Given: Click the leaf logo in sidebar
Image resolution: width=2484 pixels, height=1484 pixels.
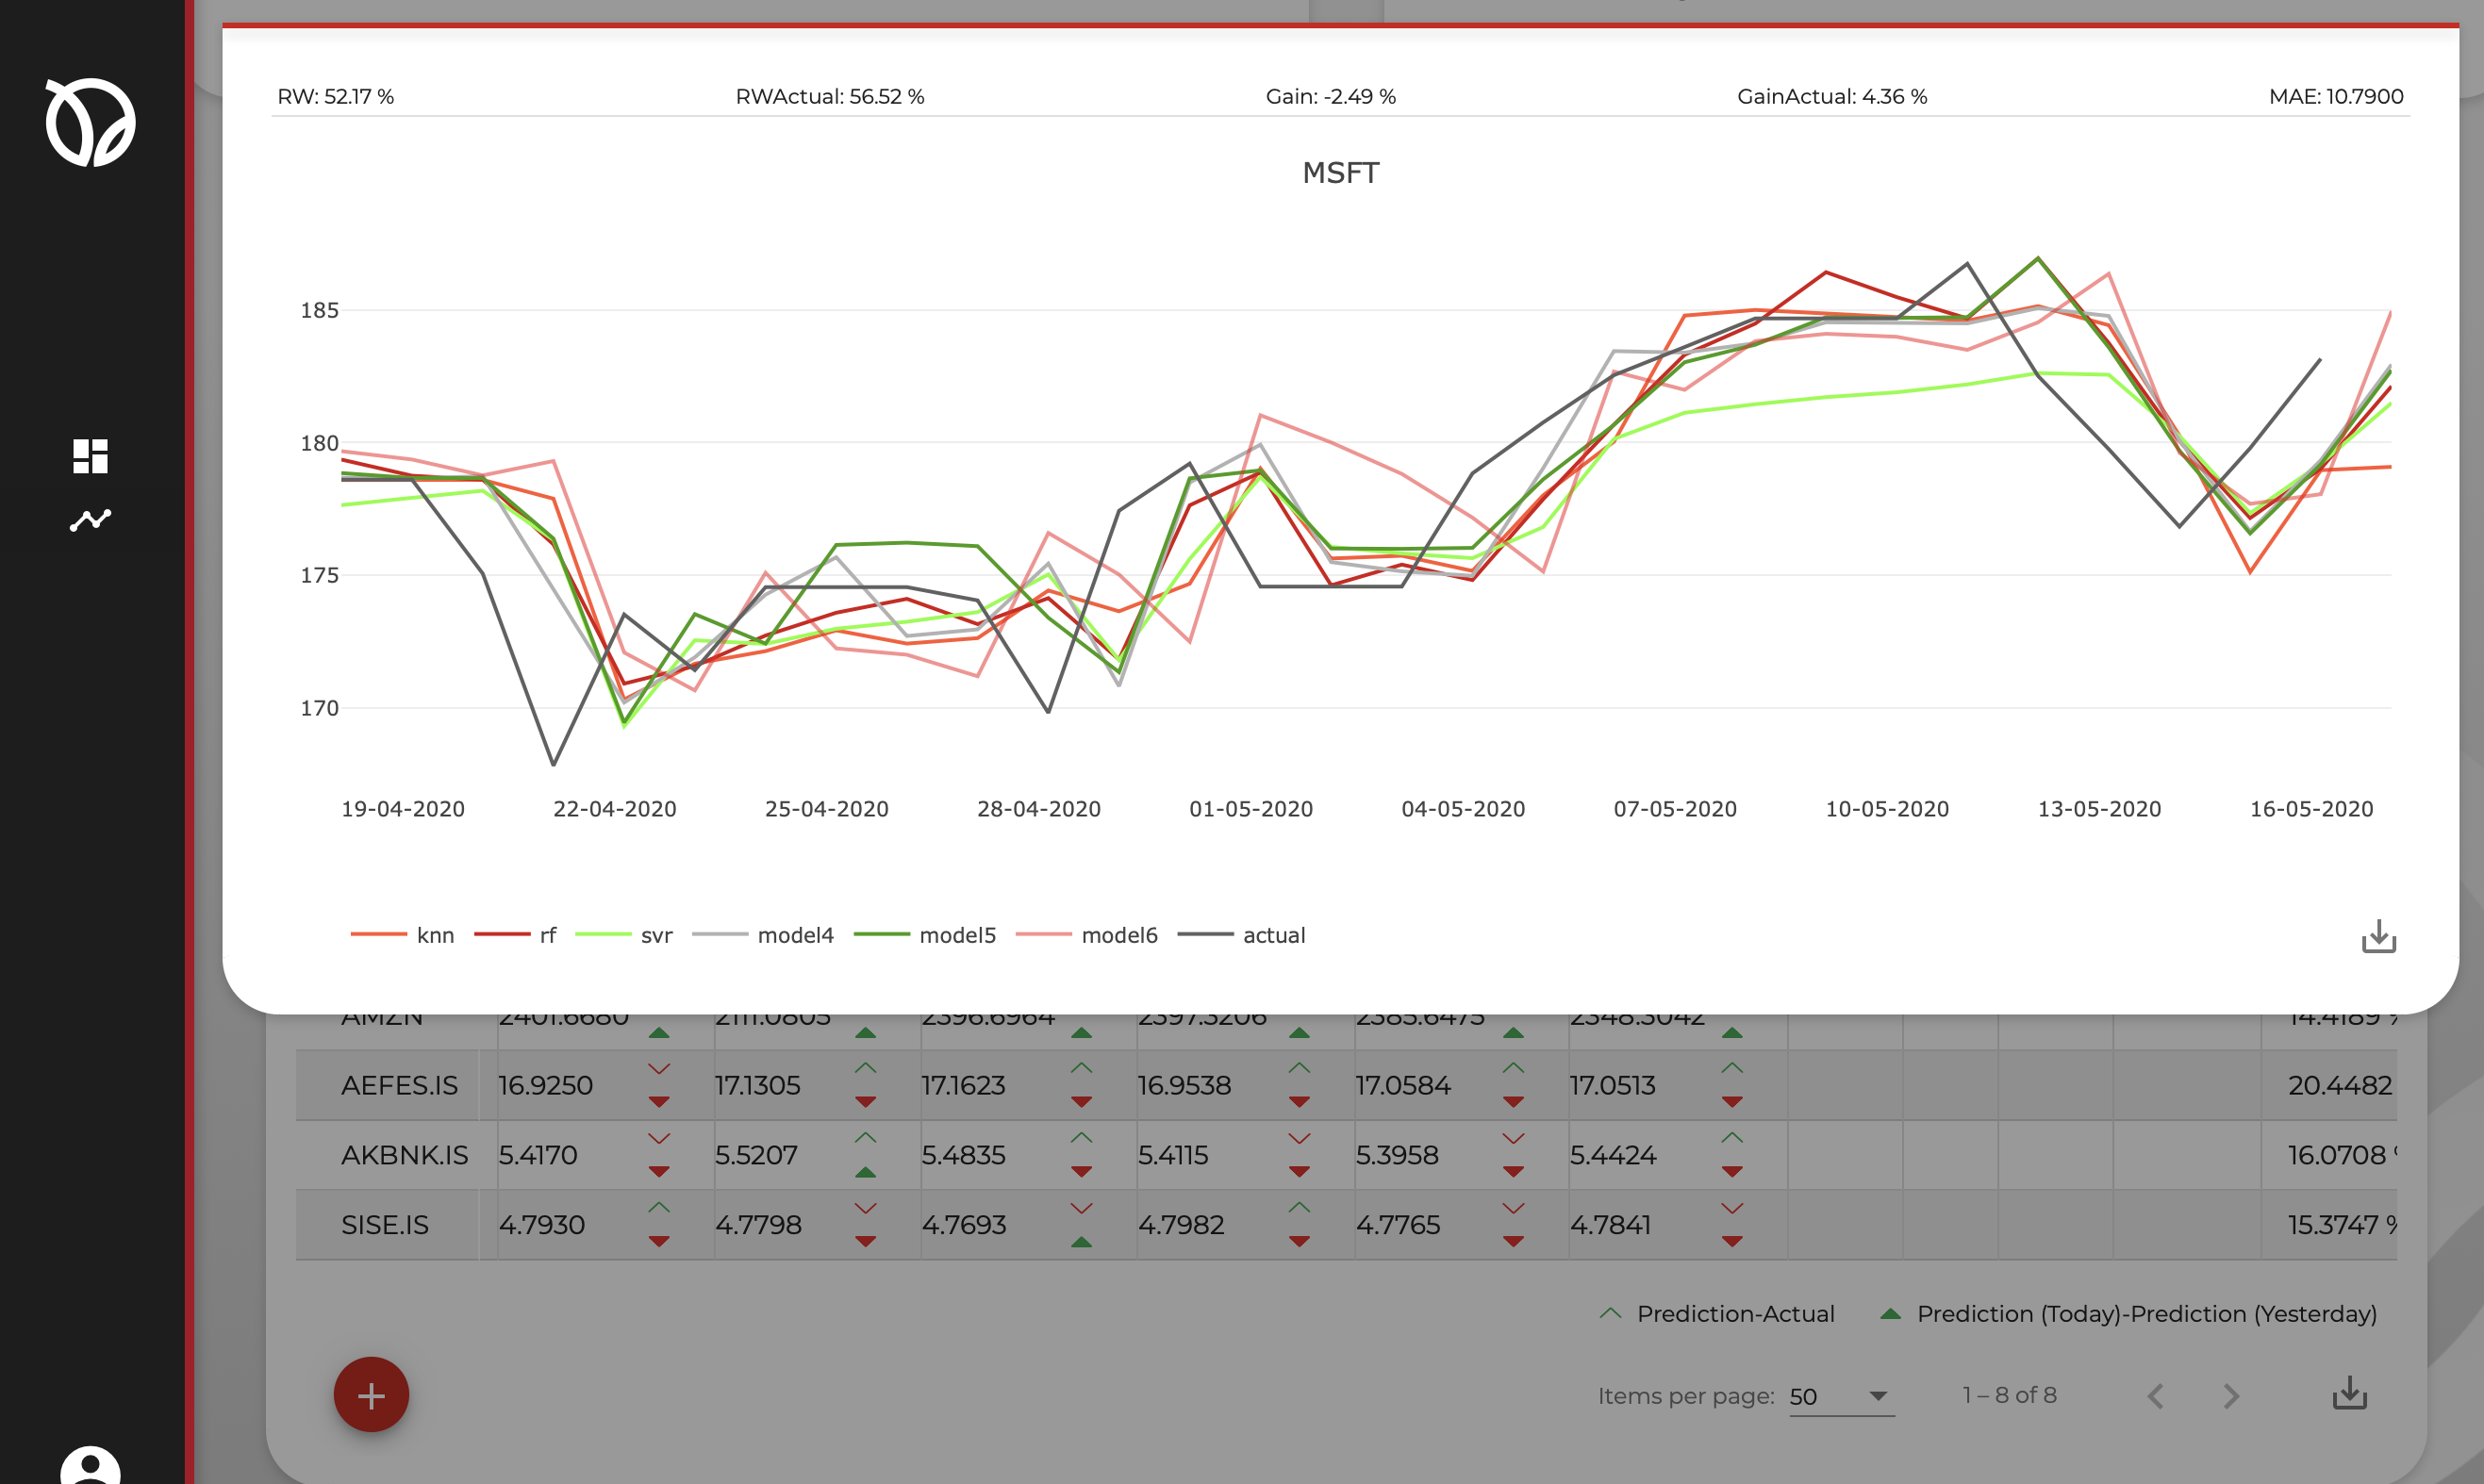Looking at the screenshot, I should point(90,122).
